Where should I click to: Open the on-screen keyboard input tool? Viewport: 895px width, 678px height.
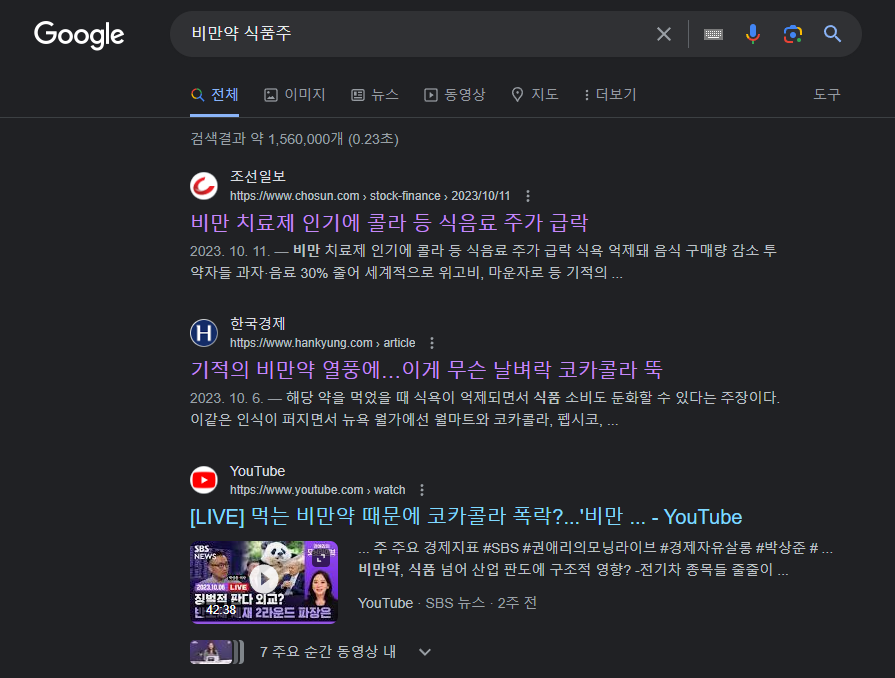point(713,34)
